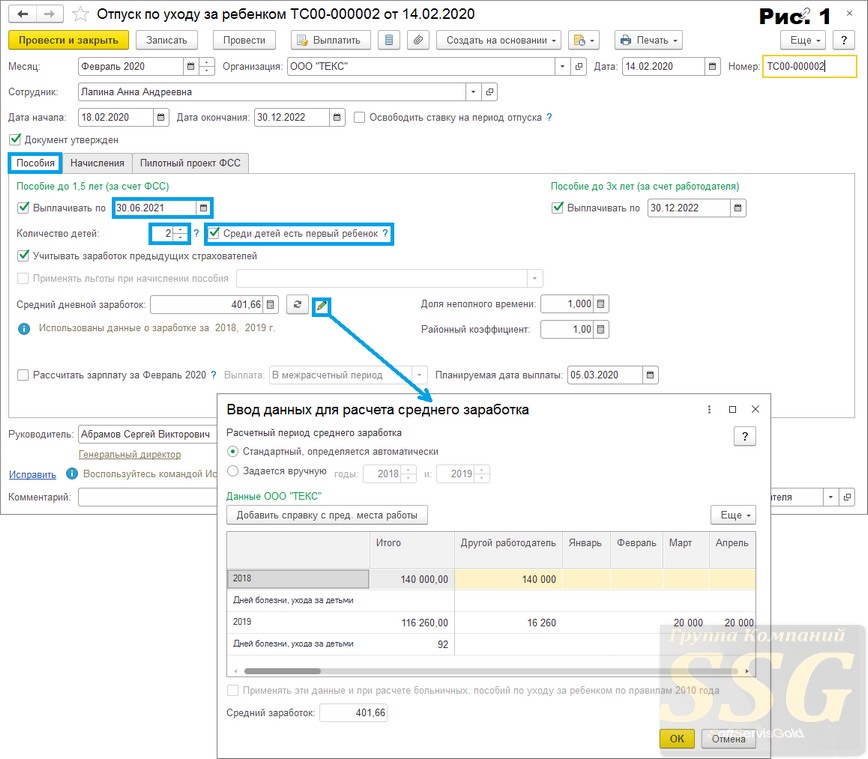Switch to the Начисления tab
This screenshot has height=759, width=868.
click(x=97, y=163)
